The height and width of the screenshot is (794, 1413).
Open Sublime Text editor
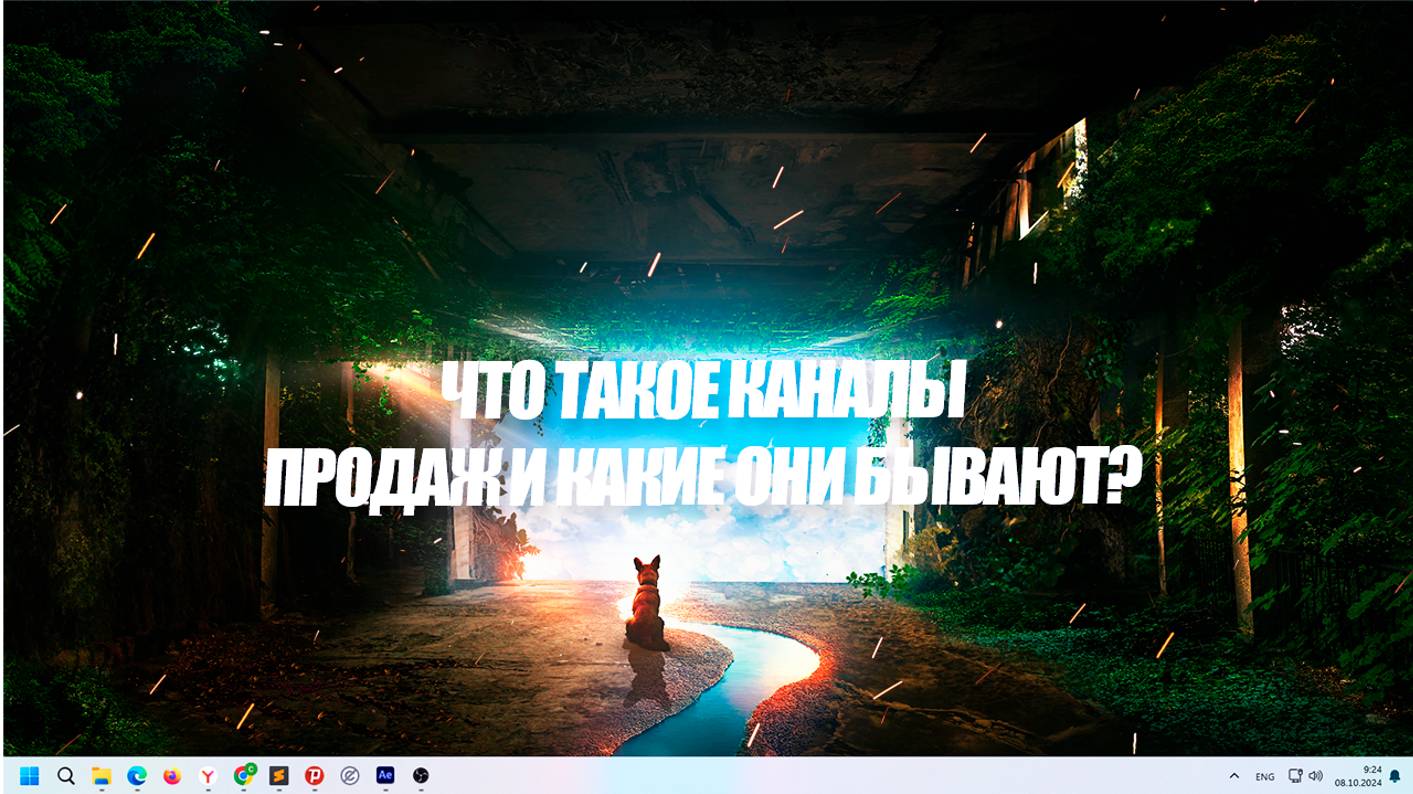coord(279,775)
